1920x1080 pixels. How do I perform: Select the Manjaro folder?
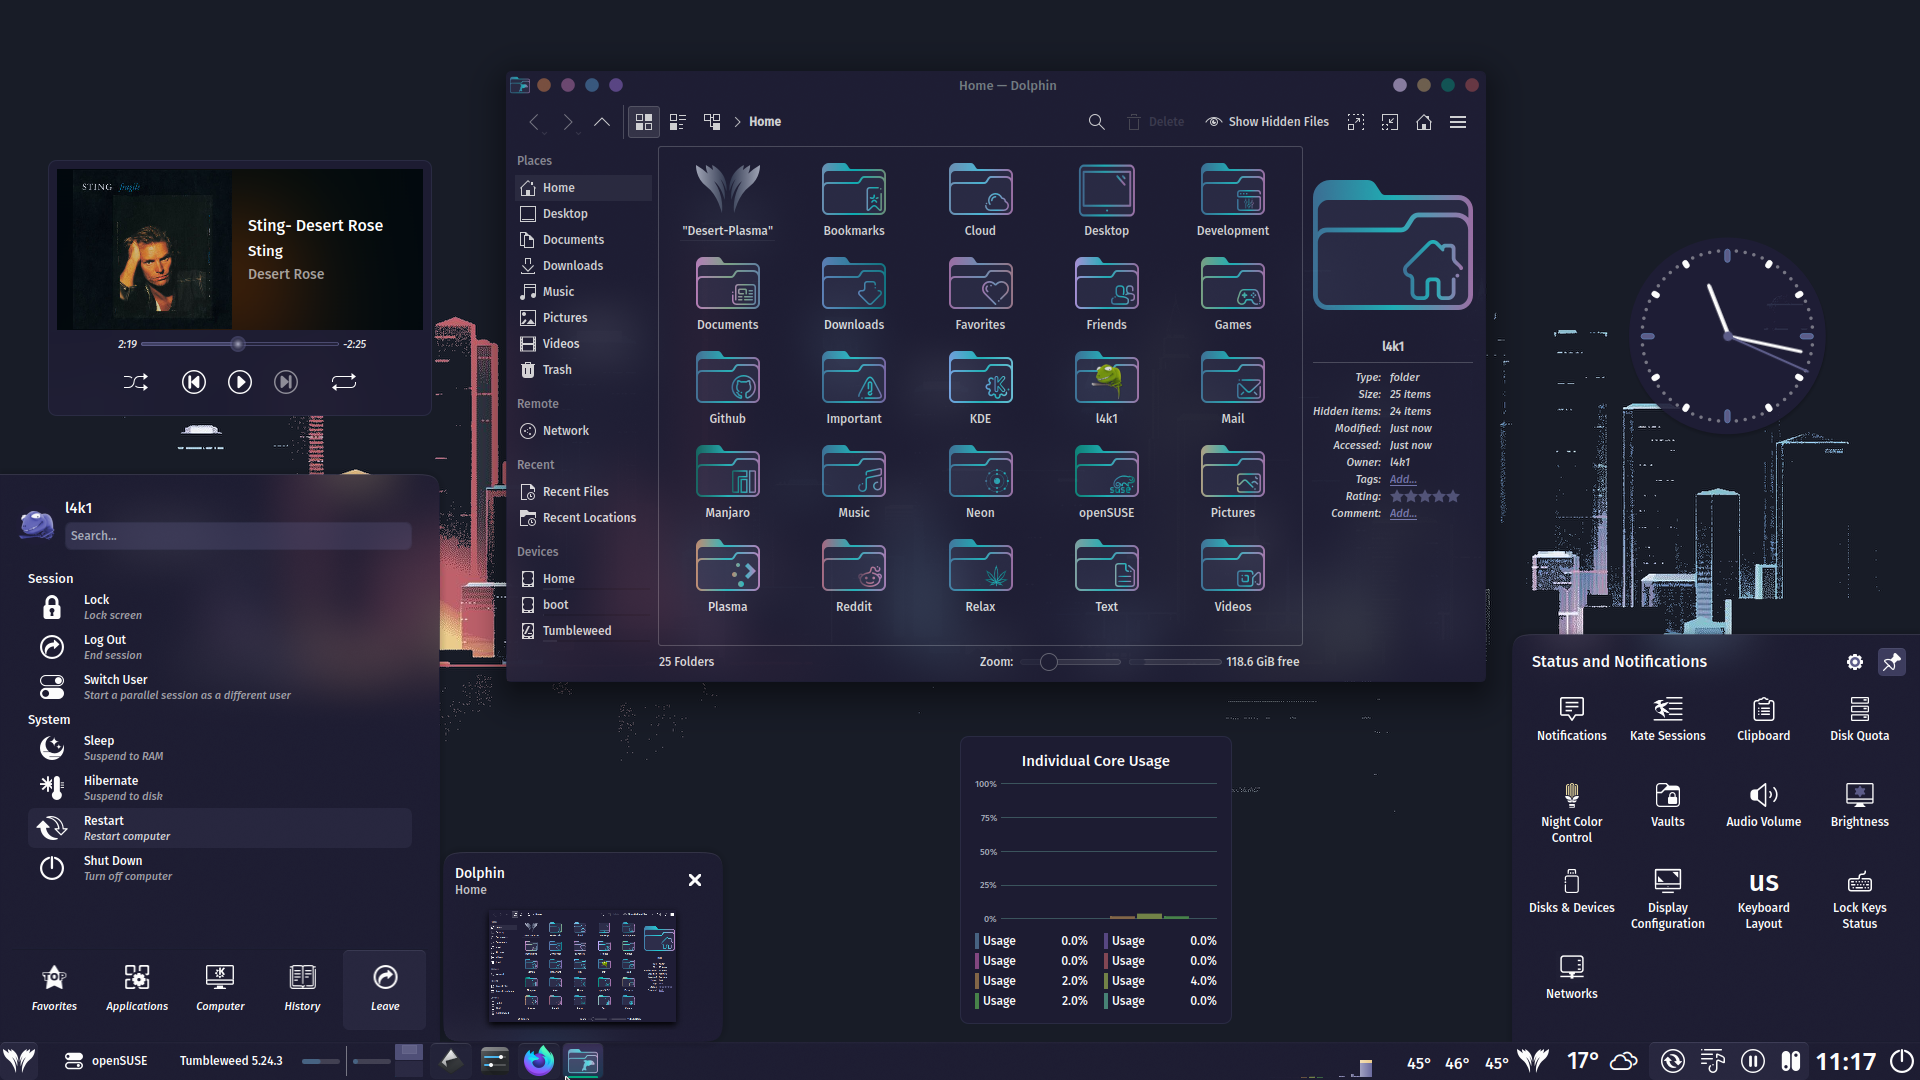728,482
